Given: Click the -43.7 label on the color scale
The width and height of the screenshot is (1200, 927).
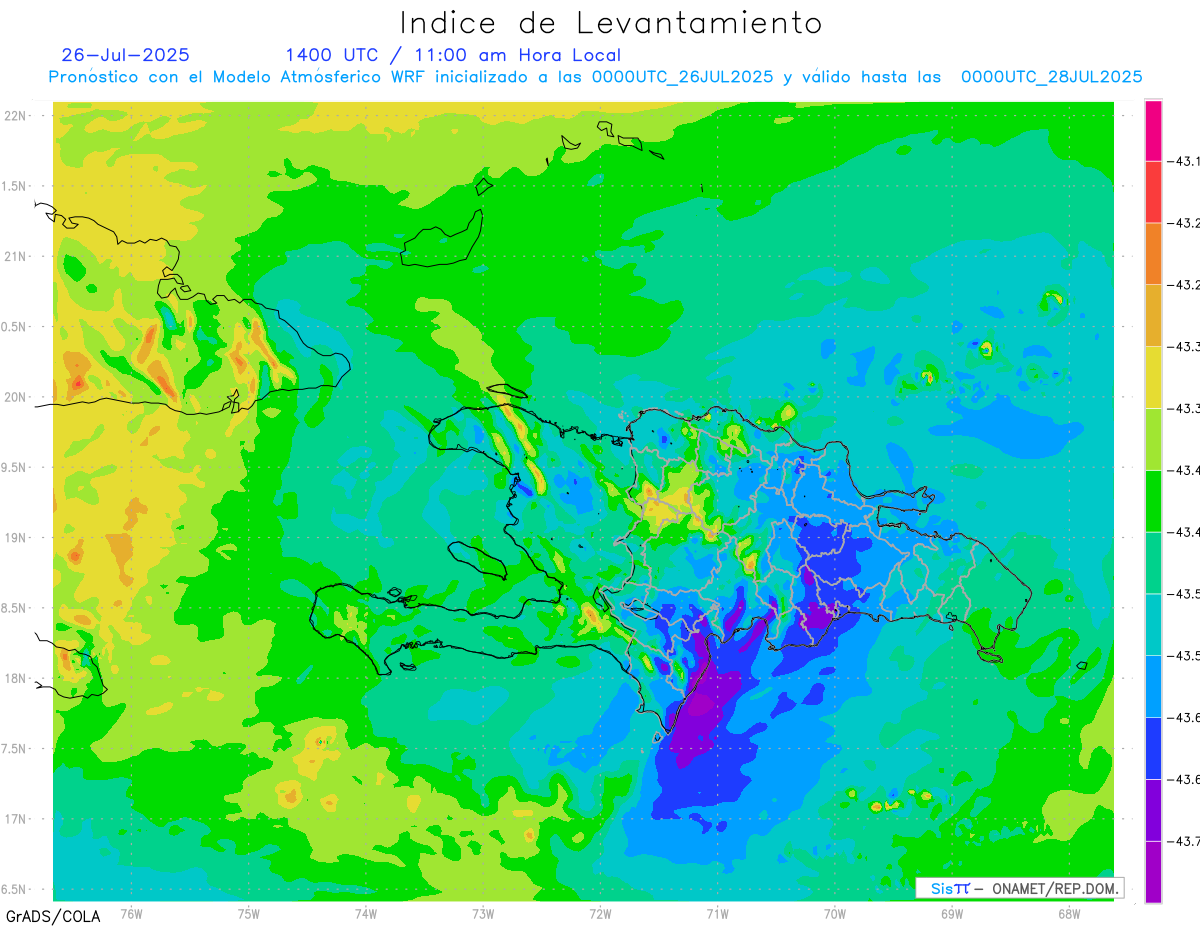Looking at the screenshot, I should pyautogui.click(x=1184, y=841).
